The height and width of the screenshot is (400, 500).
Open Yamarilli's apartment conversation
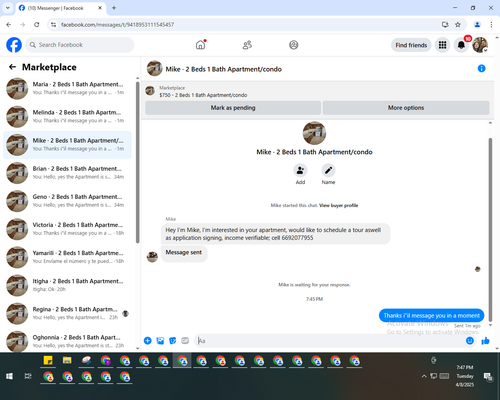(x=67, y=257)
